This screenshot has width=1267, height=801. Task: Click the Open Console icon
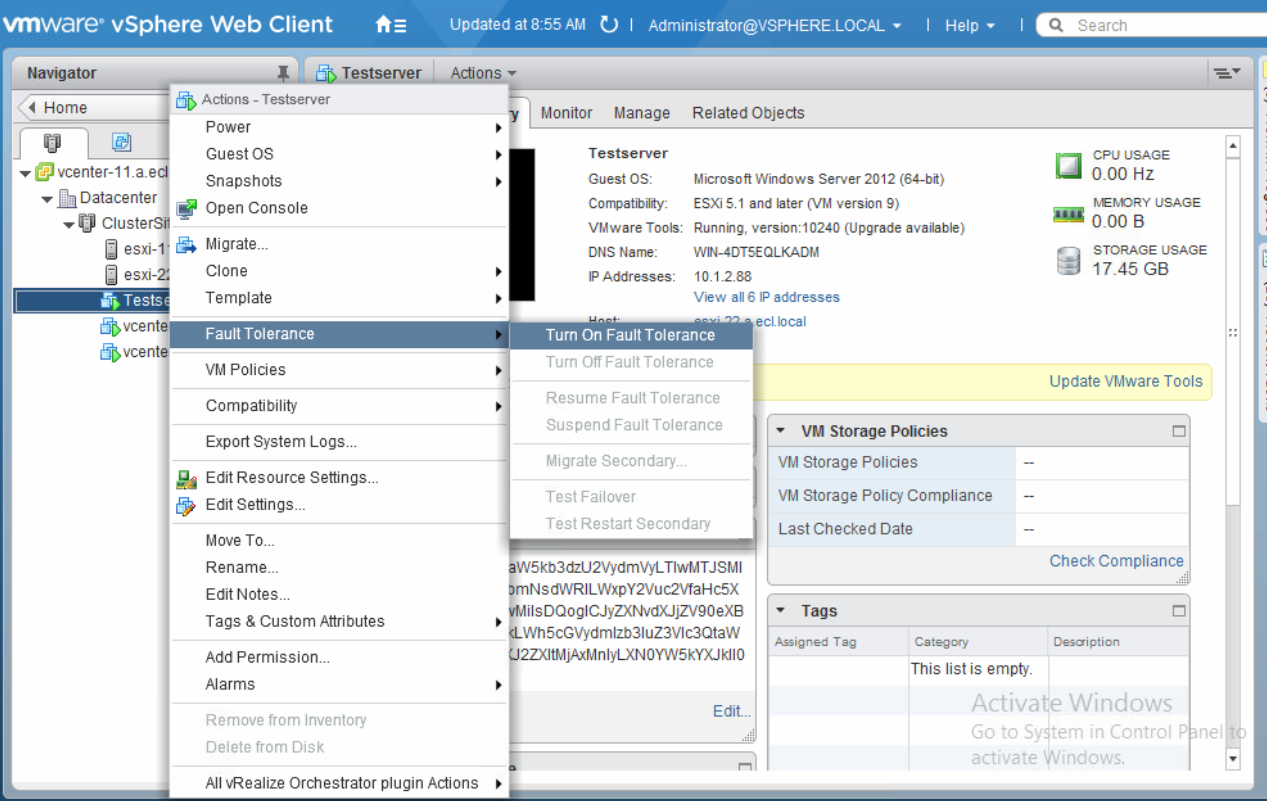186,209
